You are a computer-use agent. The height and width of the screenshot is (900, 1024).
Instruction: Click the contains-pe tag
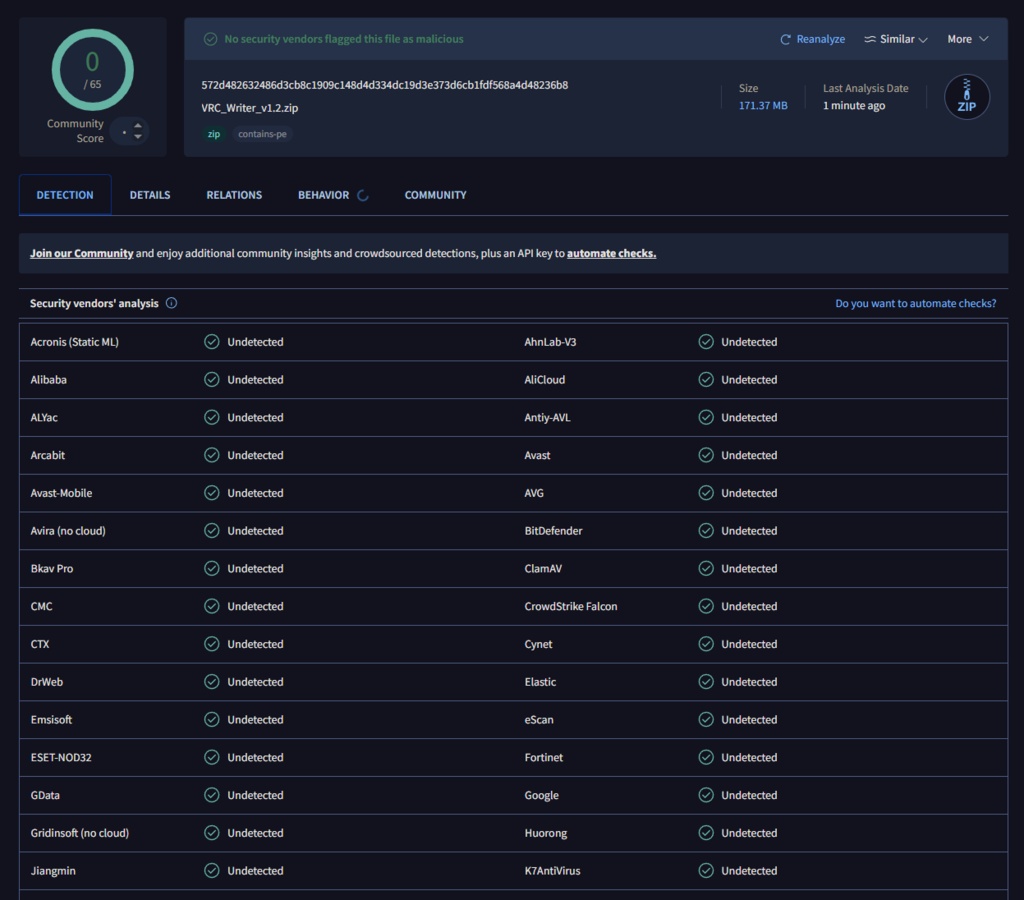click(x=262, y=134)
